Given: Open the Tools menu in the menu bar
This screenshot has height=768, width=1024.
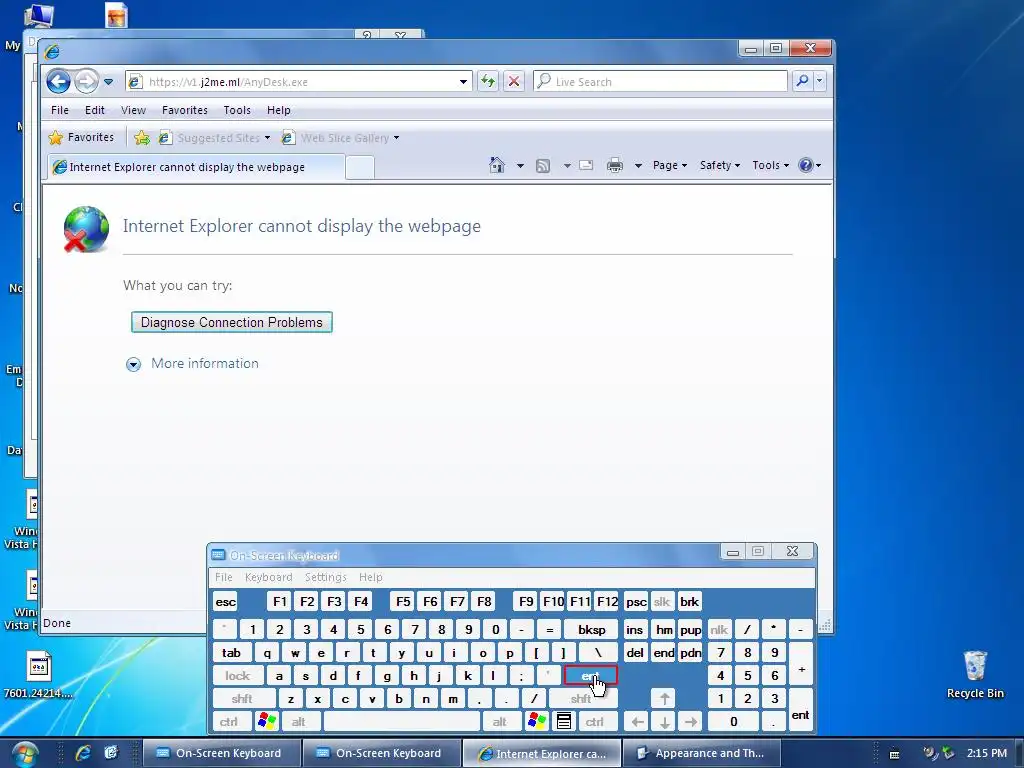Looking at the screenshot, I should coord(237,110).
